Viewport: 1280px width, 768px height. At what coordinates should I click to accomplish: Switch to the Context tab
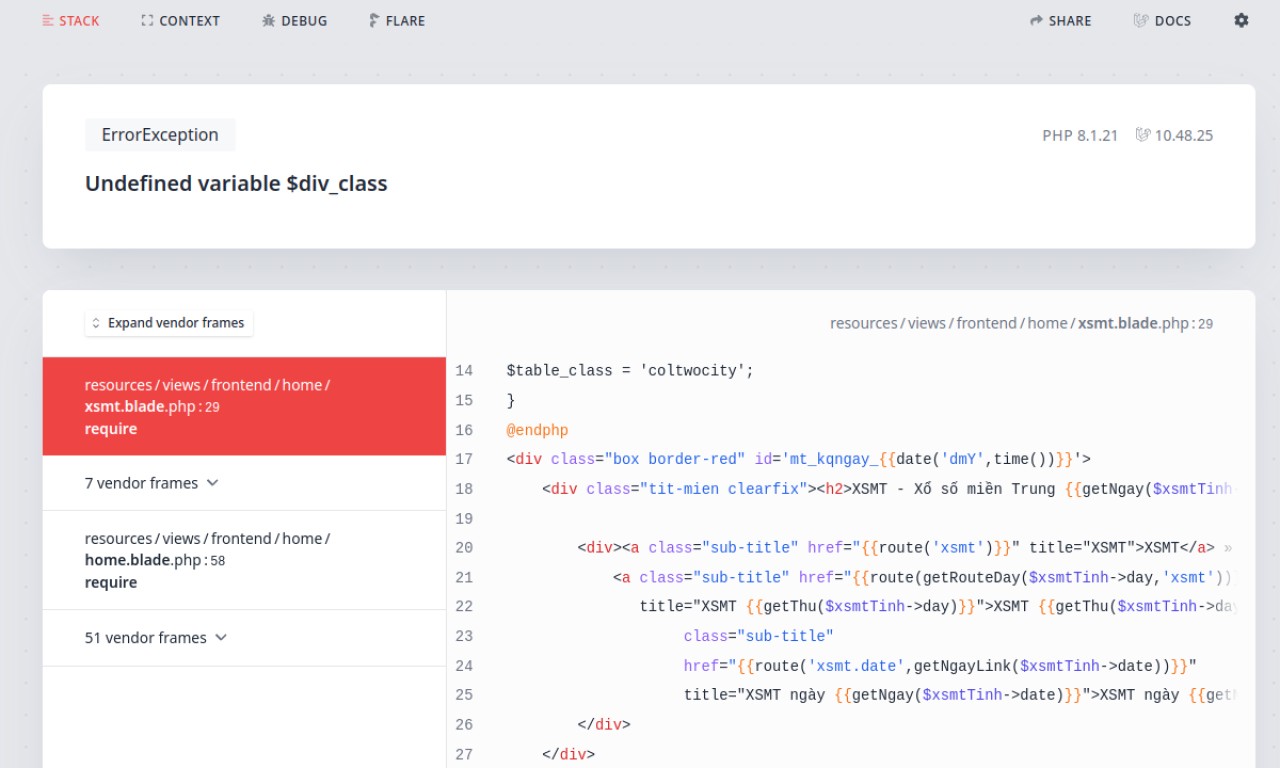pyautogui.click(x=180, y=20)
